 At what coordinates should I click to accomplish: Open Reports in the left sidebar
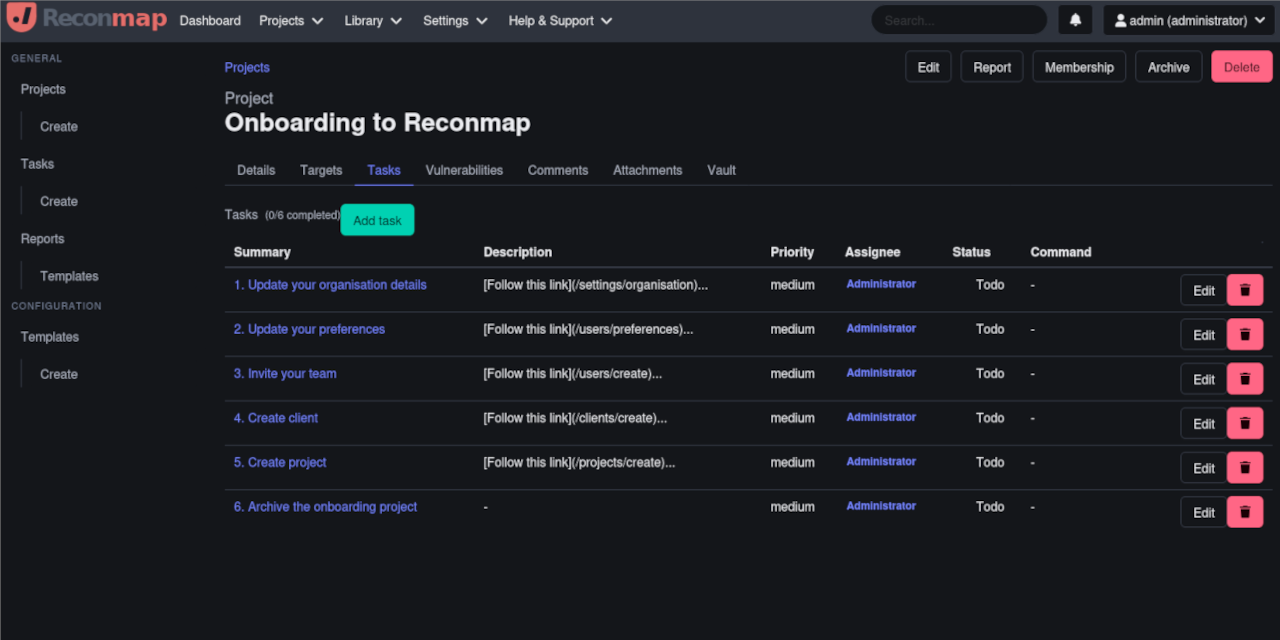click(x=42, y=239)
